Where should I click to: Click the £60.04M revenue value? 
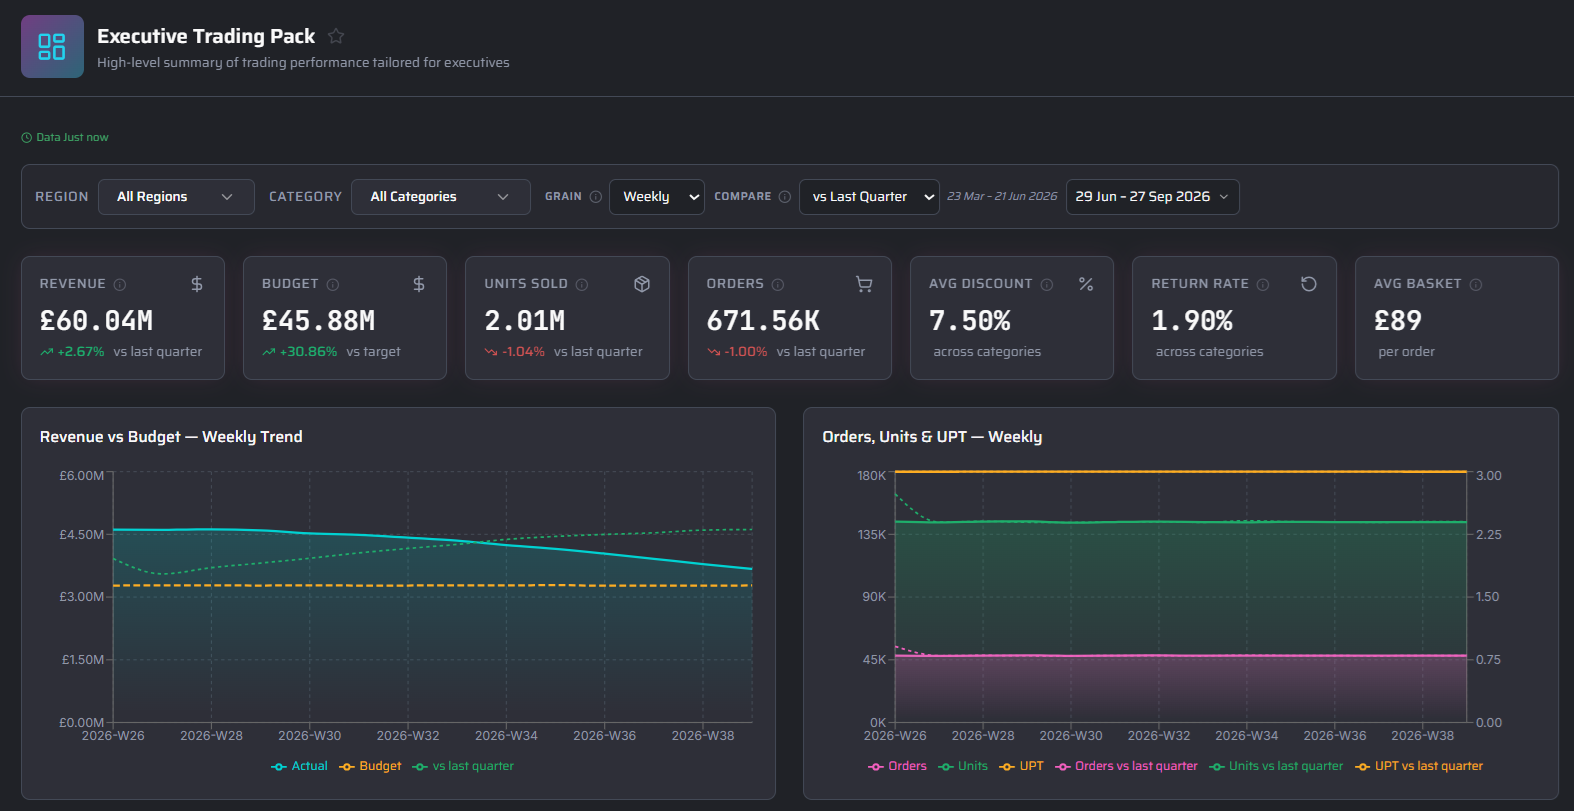coord(96,321)
